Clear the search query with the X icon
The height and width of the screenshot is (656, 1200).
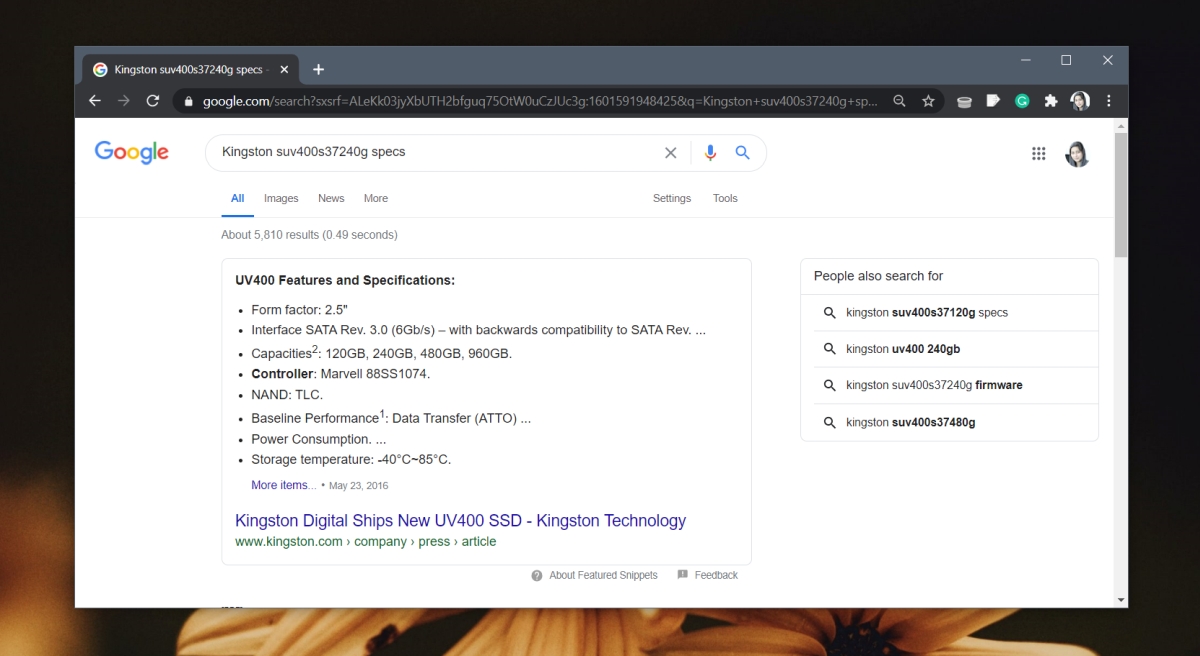(x=670, y=151)
